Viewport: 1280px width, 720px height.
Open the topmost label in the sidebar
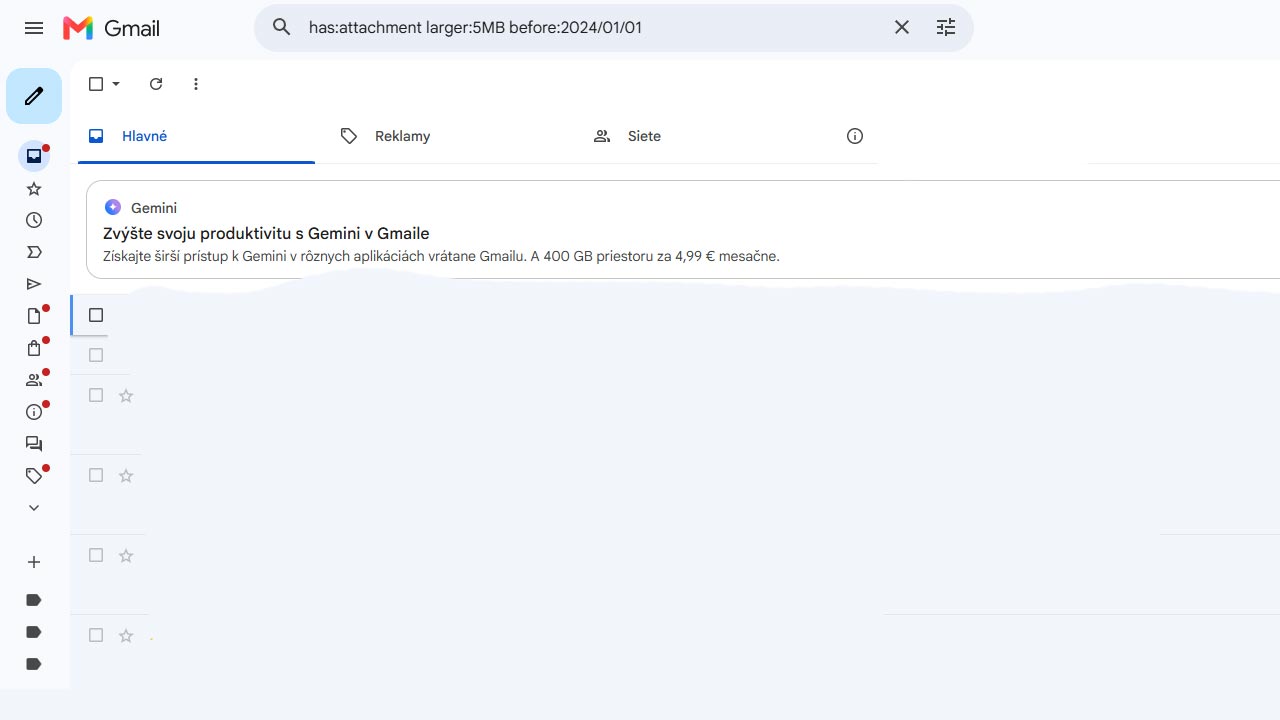coord(34,600)
